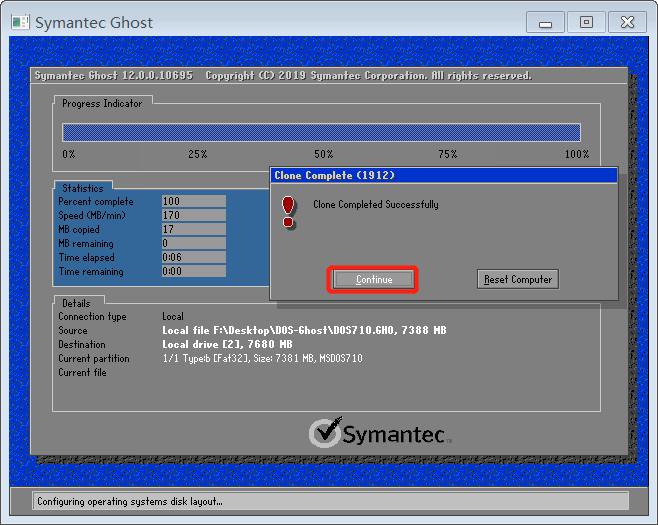Click the Symantec Ghost window title text
This screenshot has height=525, width=658.
(94, 23)
